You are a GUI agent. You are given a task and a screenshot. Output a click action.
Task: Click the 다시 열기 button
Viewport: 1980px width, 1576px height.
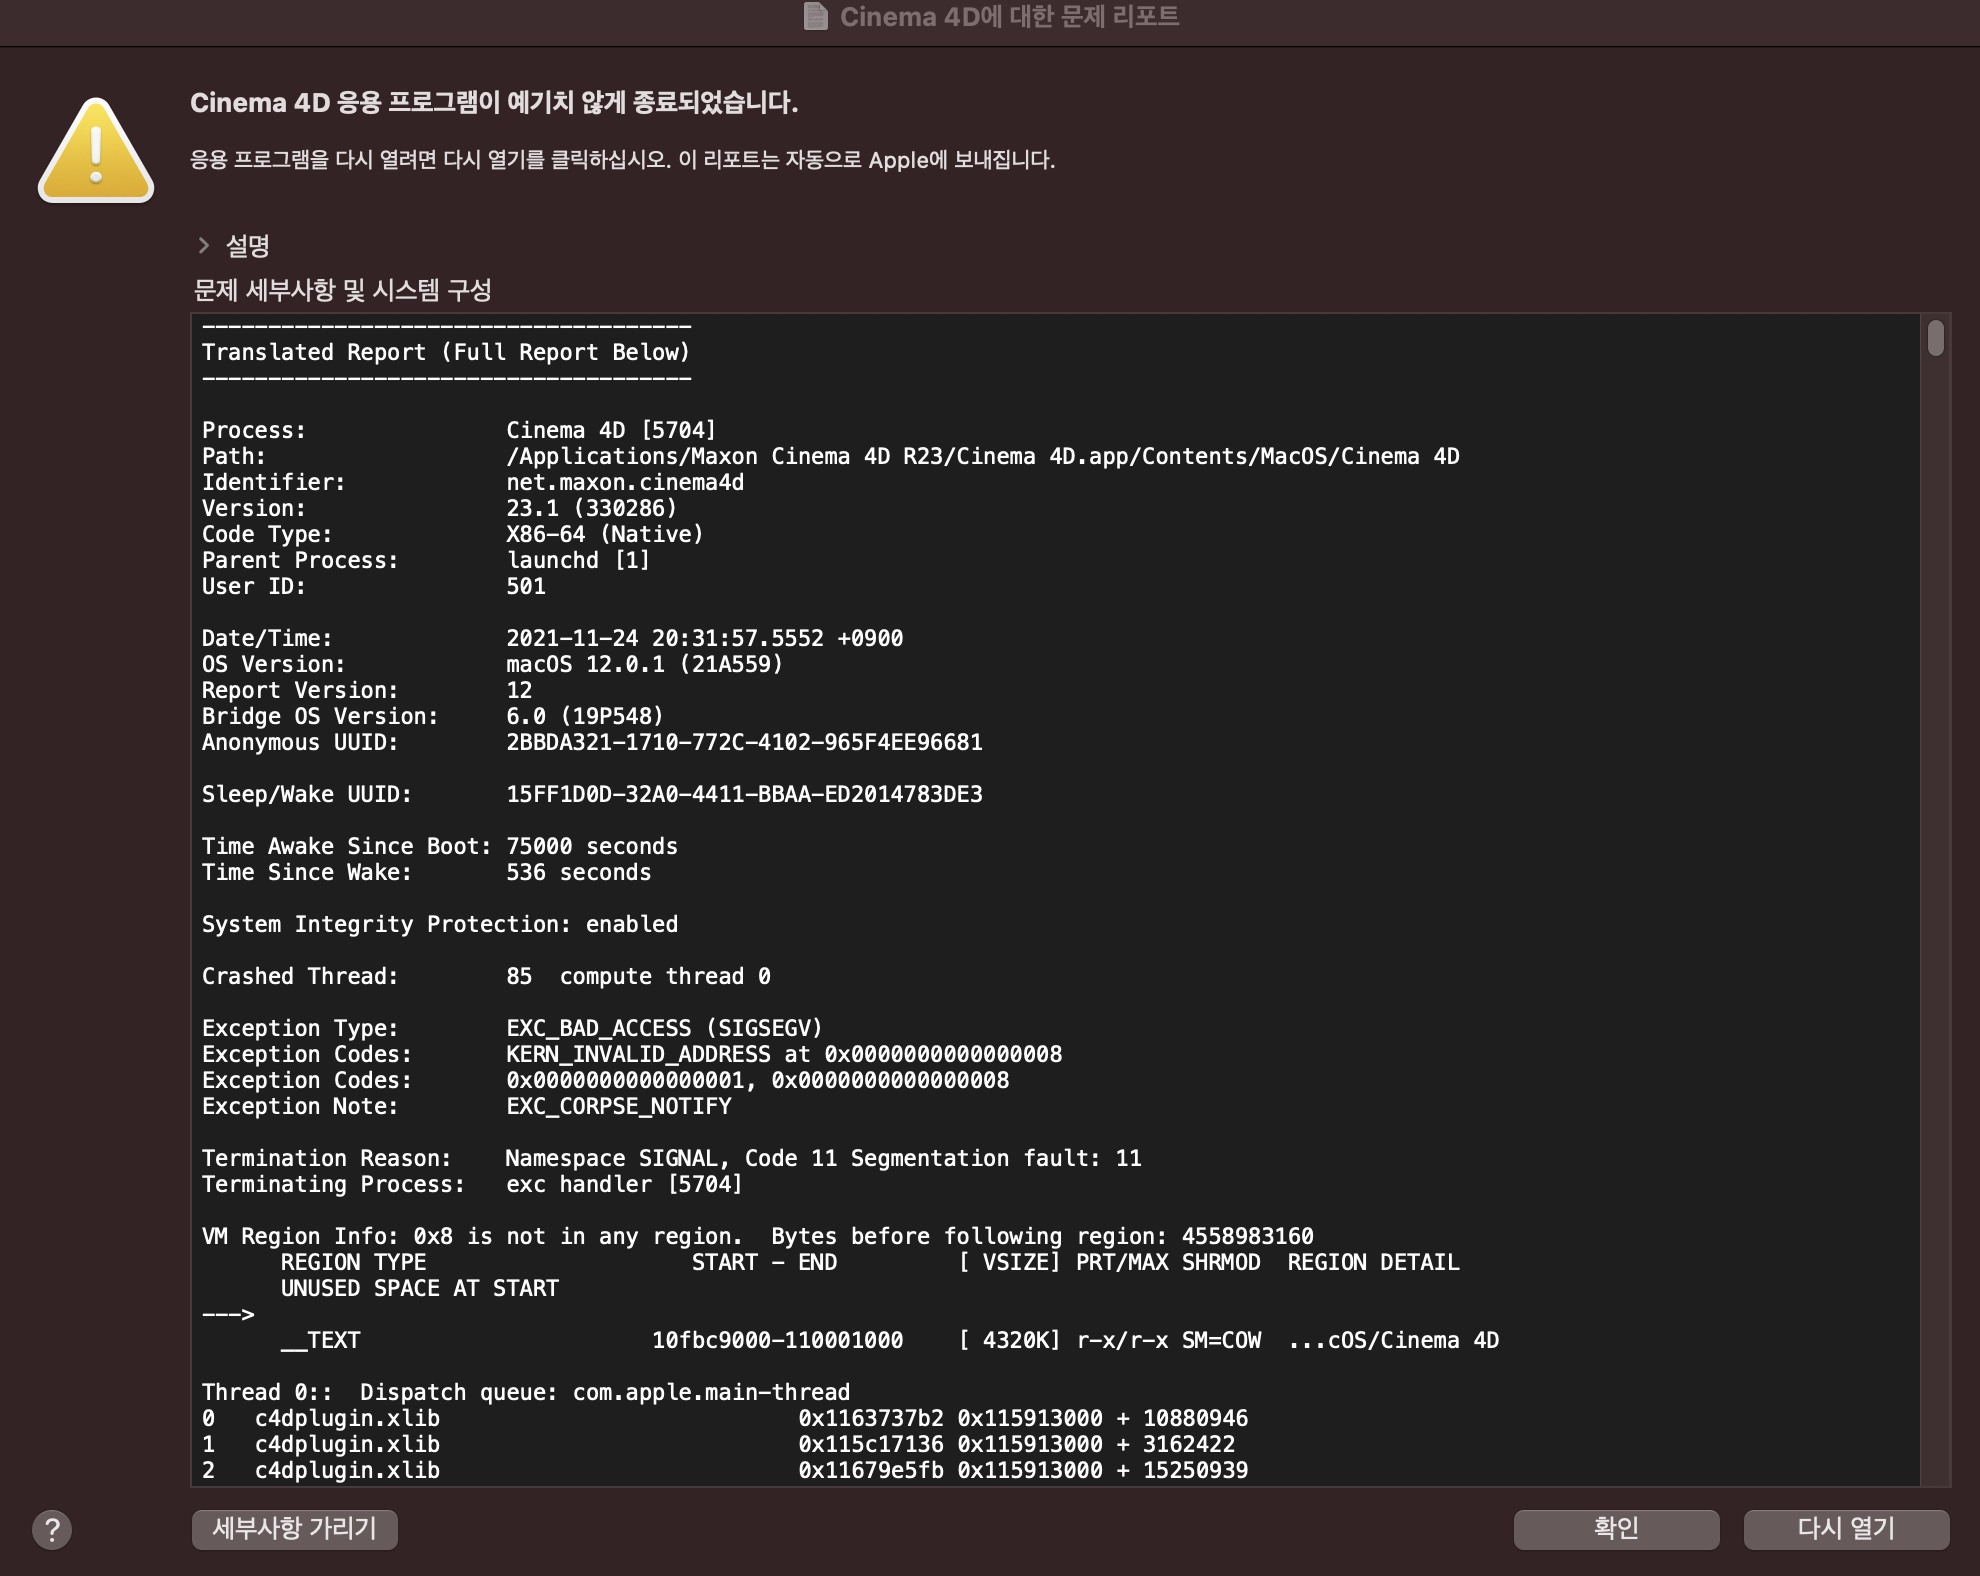1846,1528
